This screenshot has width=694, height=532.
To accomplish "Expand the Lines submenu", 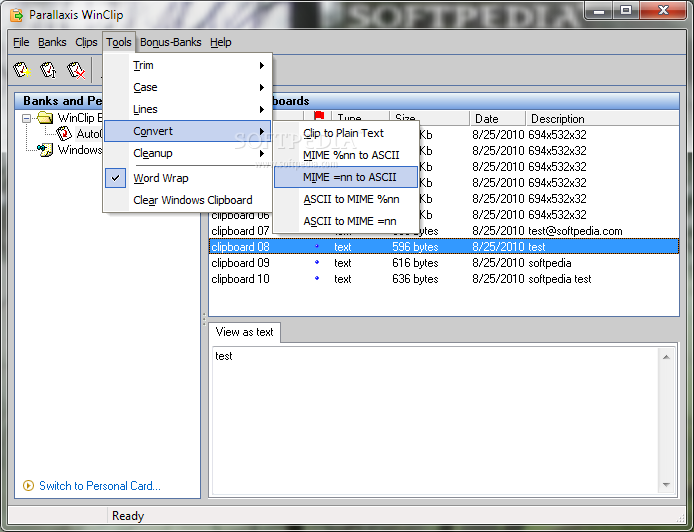I will [x=188, y=109].
